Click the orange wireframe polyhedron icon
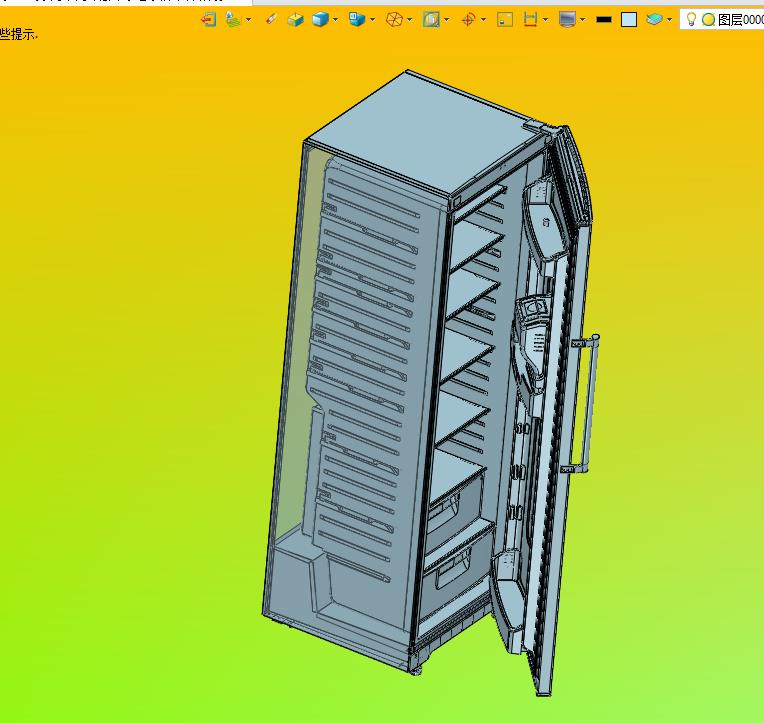Viewport: 764px width, 723px height. [x=394, y=19]
